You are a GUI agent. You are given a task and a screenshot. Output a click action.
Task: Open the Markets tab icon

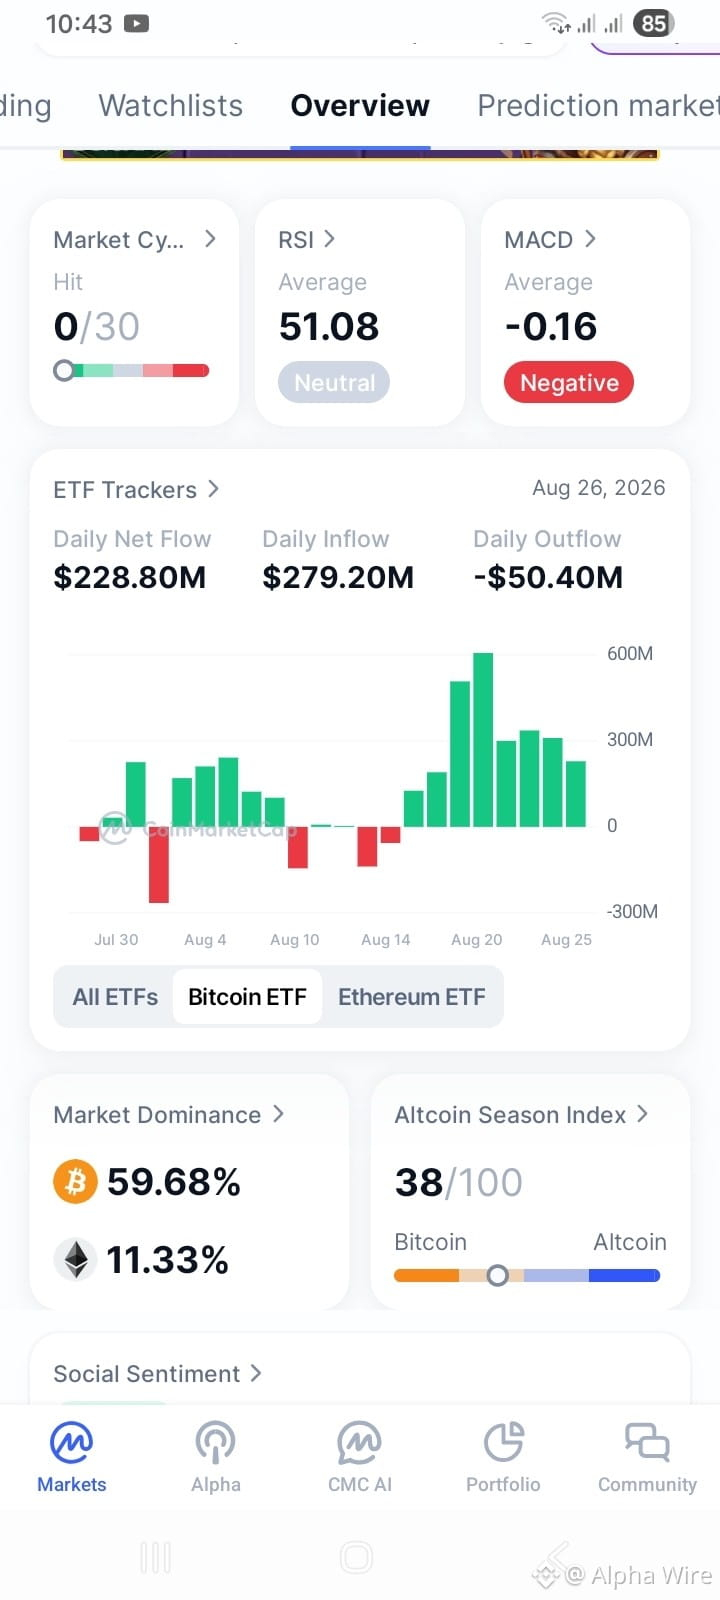point(71,1442)
